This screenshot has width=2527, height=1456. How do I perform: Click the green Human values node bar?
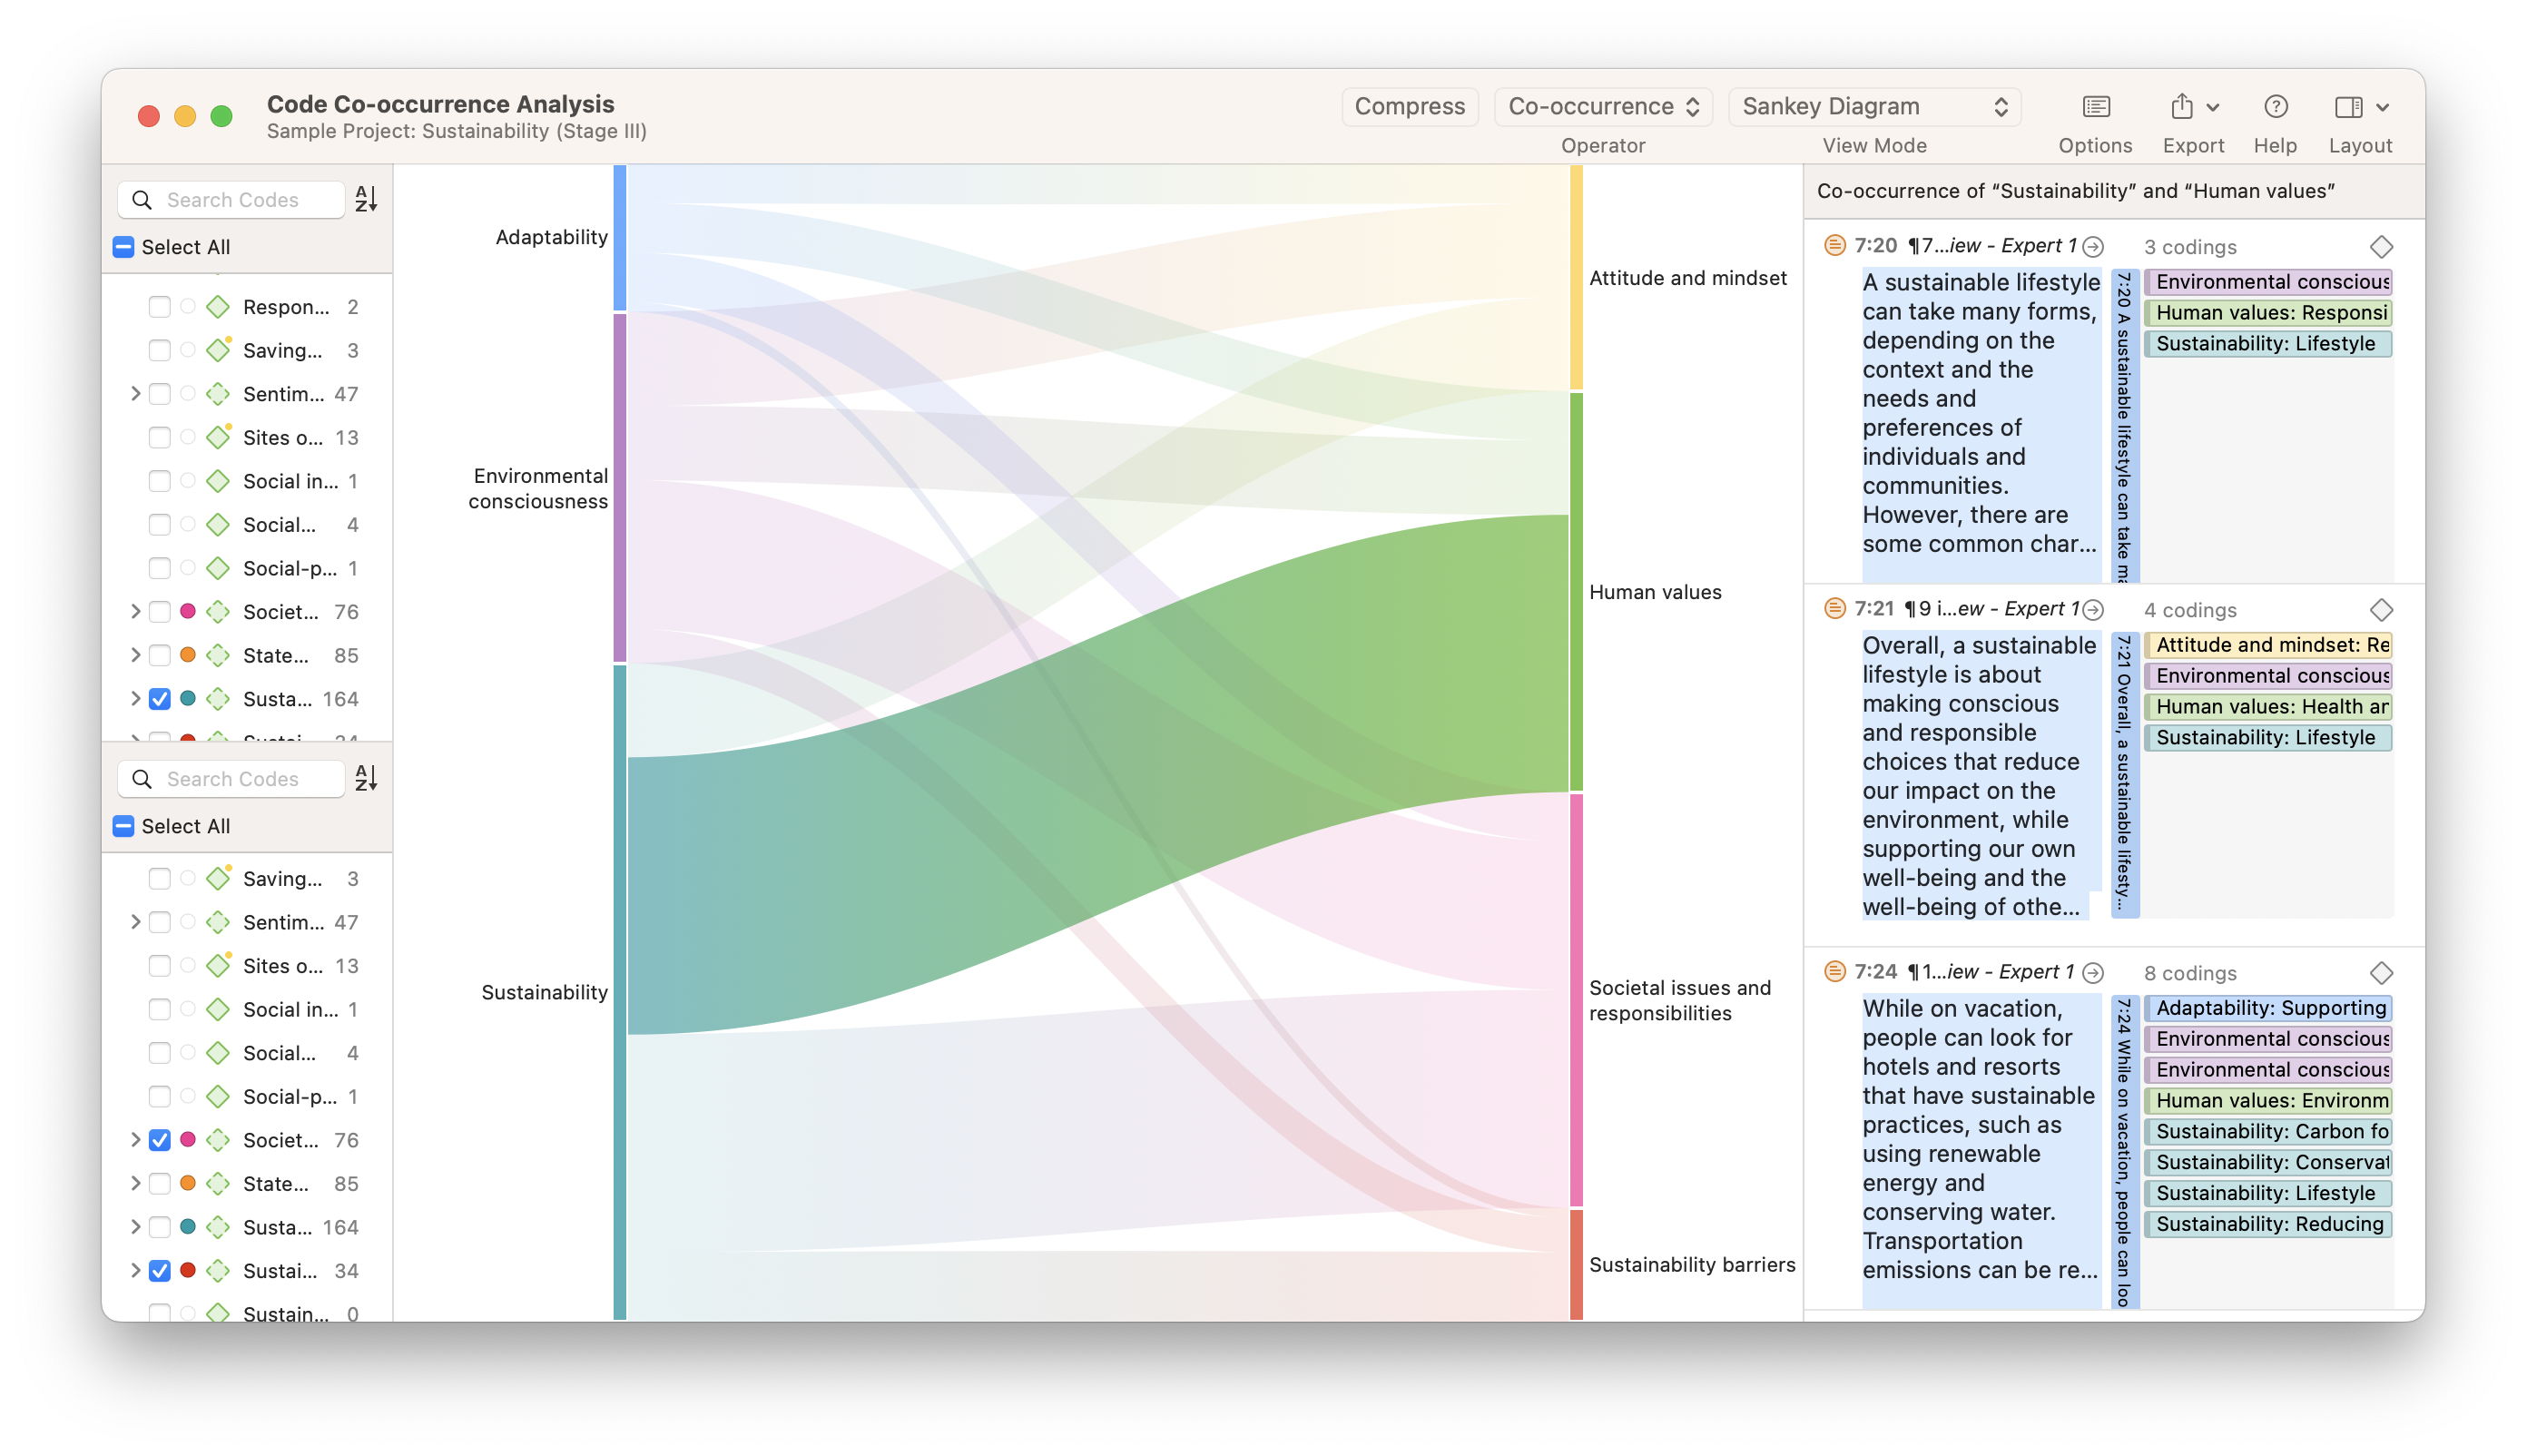(x=1576, y=592)
